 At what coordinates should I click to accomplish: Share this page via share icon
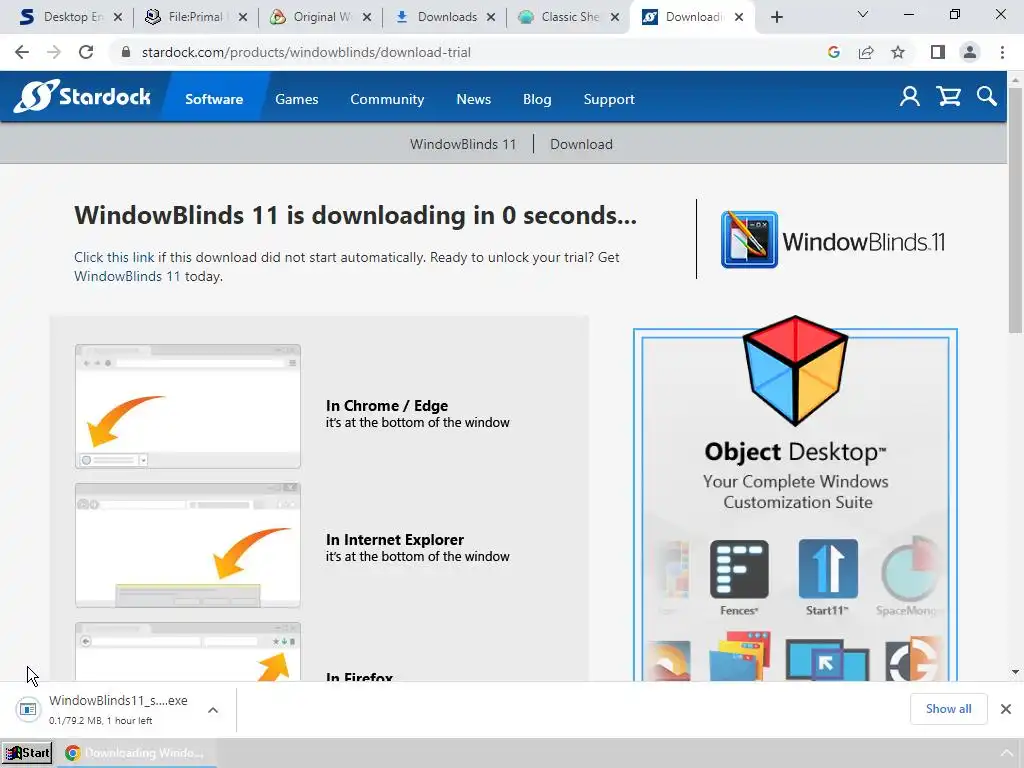pos(866,52)
